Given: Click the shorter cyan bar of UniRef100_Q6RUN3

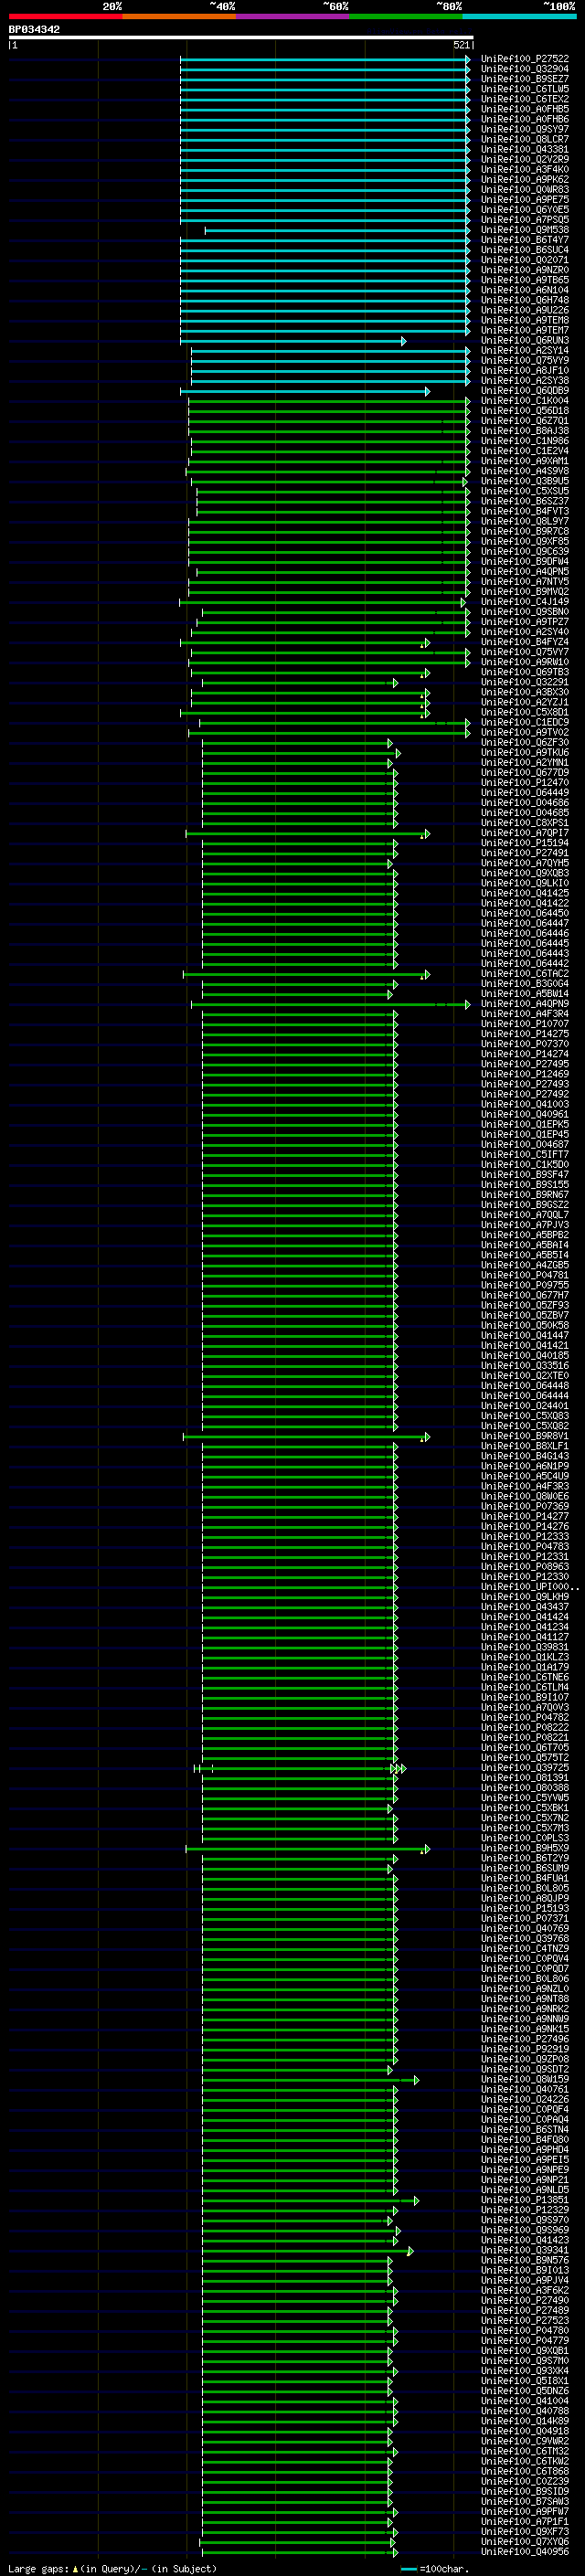Looking at the screenshot, I should tap(293, 341).
